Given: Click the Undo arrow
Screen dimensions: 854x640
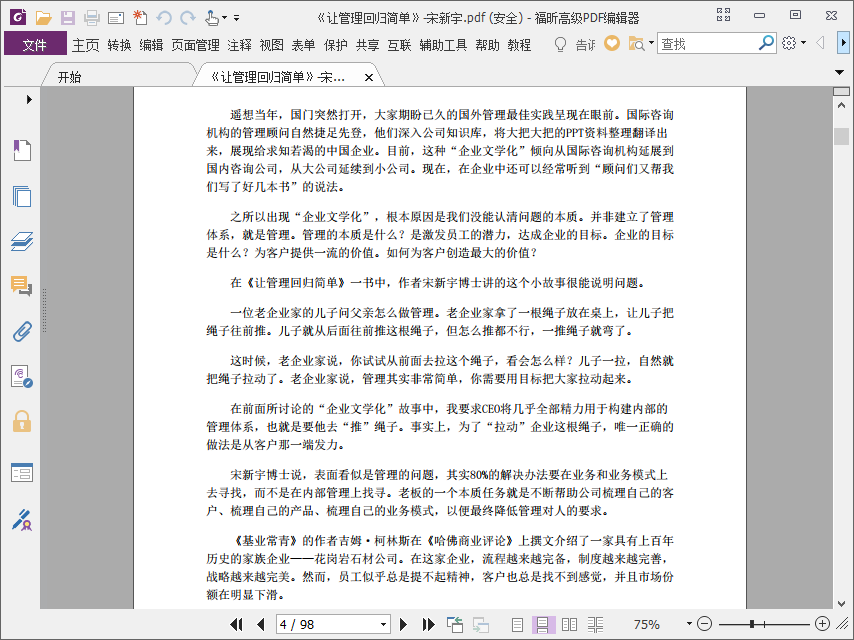Looking at the screenshot, I should [x=163, y=18].
